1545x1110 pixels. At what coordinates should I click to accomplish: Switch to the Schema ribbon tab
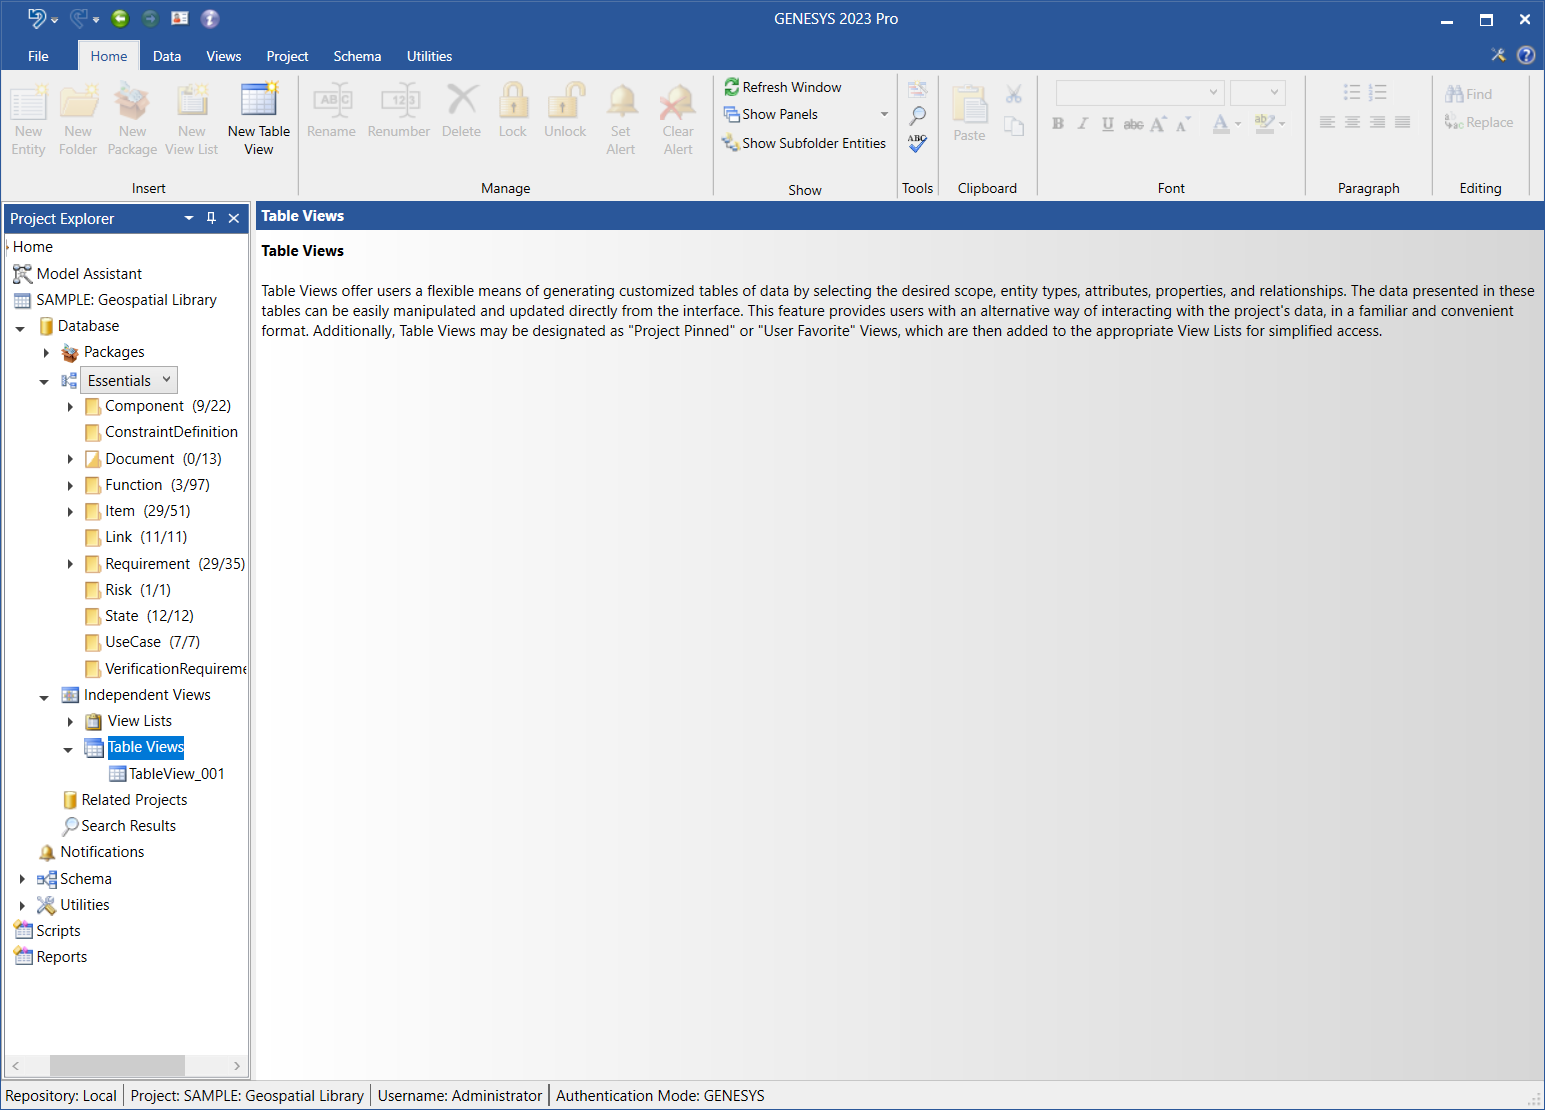[x=357, y=56]
